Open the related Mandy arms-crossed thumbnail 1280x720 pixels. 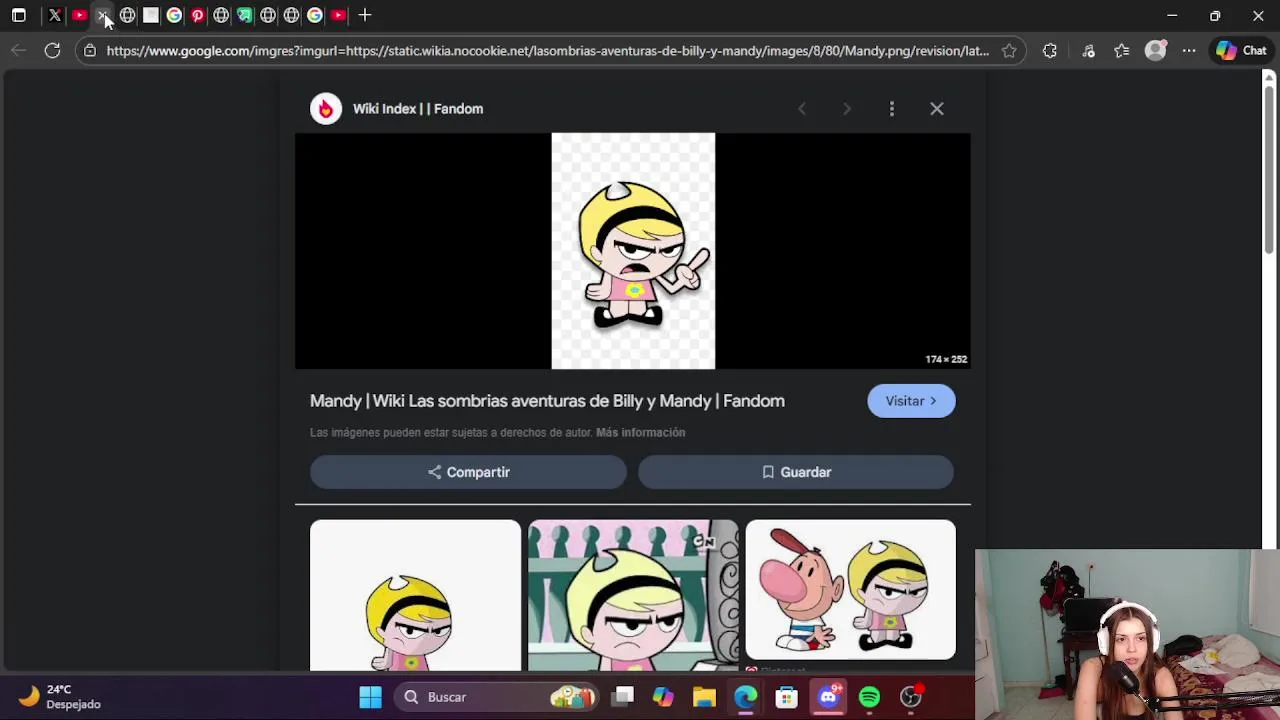pyautogui.click(x=415, y=595)
